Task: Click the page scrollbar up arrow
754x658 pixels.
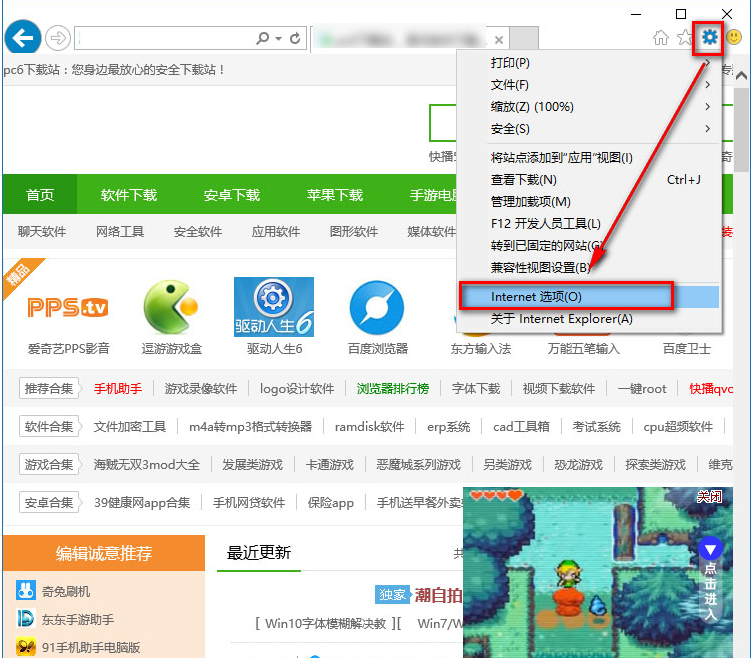Action: 741,76
